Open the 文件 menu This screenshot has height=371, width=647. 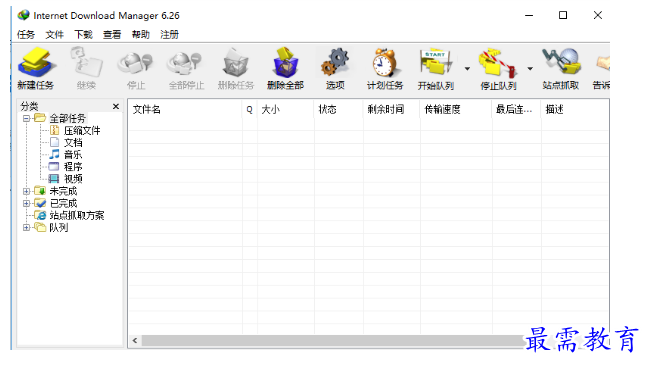pos(54,35)
